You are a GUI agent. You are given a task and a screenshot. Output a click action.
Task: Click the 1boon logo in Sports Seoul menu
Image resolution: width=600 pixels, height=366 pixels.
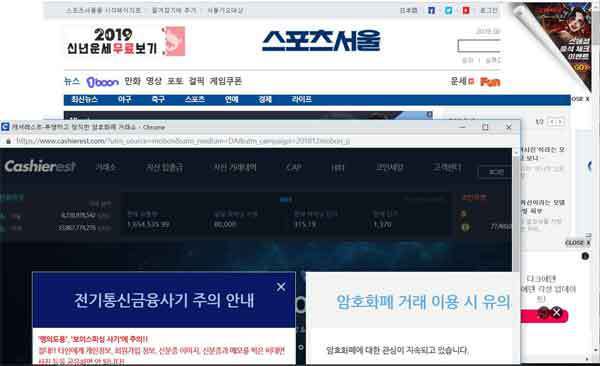coord(103,82)
